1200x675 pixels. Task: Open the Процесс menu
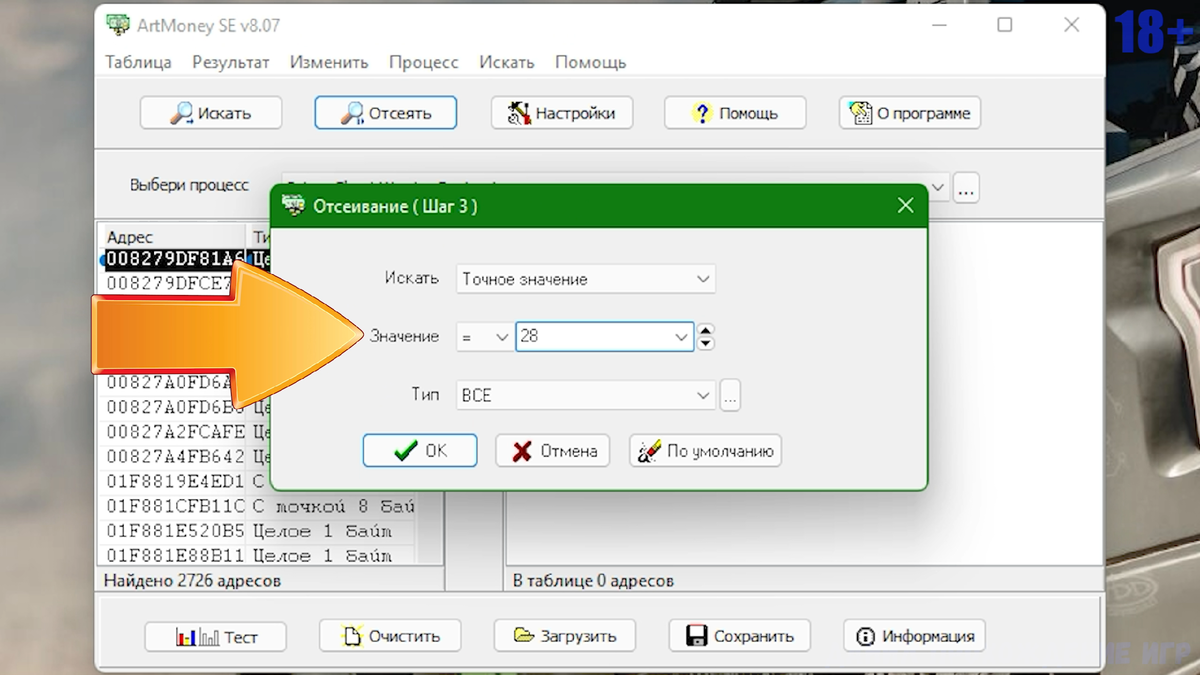click(x=424, y=62)
